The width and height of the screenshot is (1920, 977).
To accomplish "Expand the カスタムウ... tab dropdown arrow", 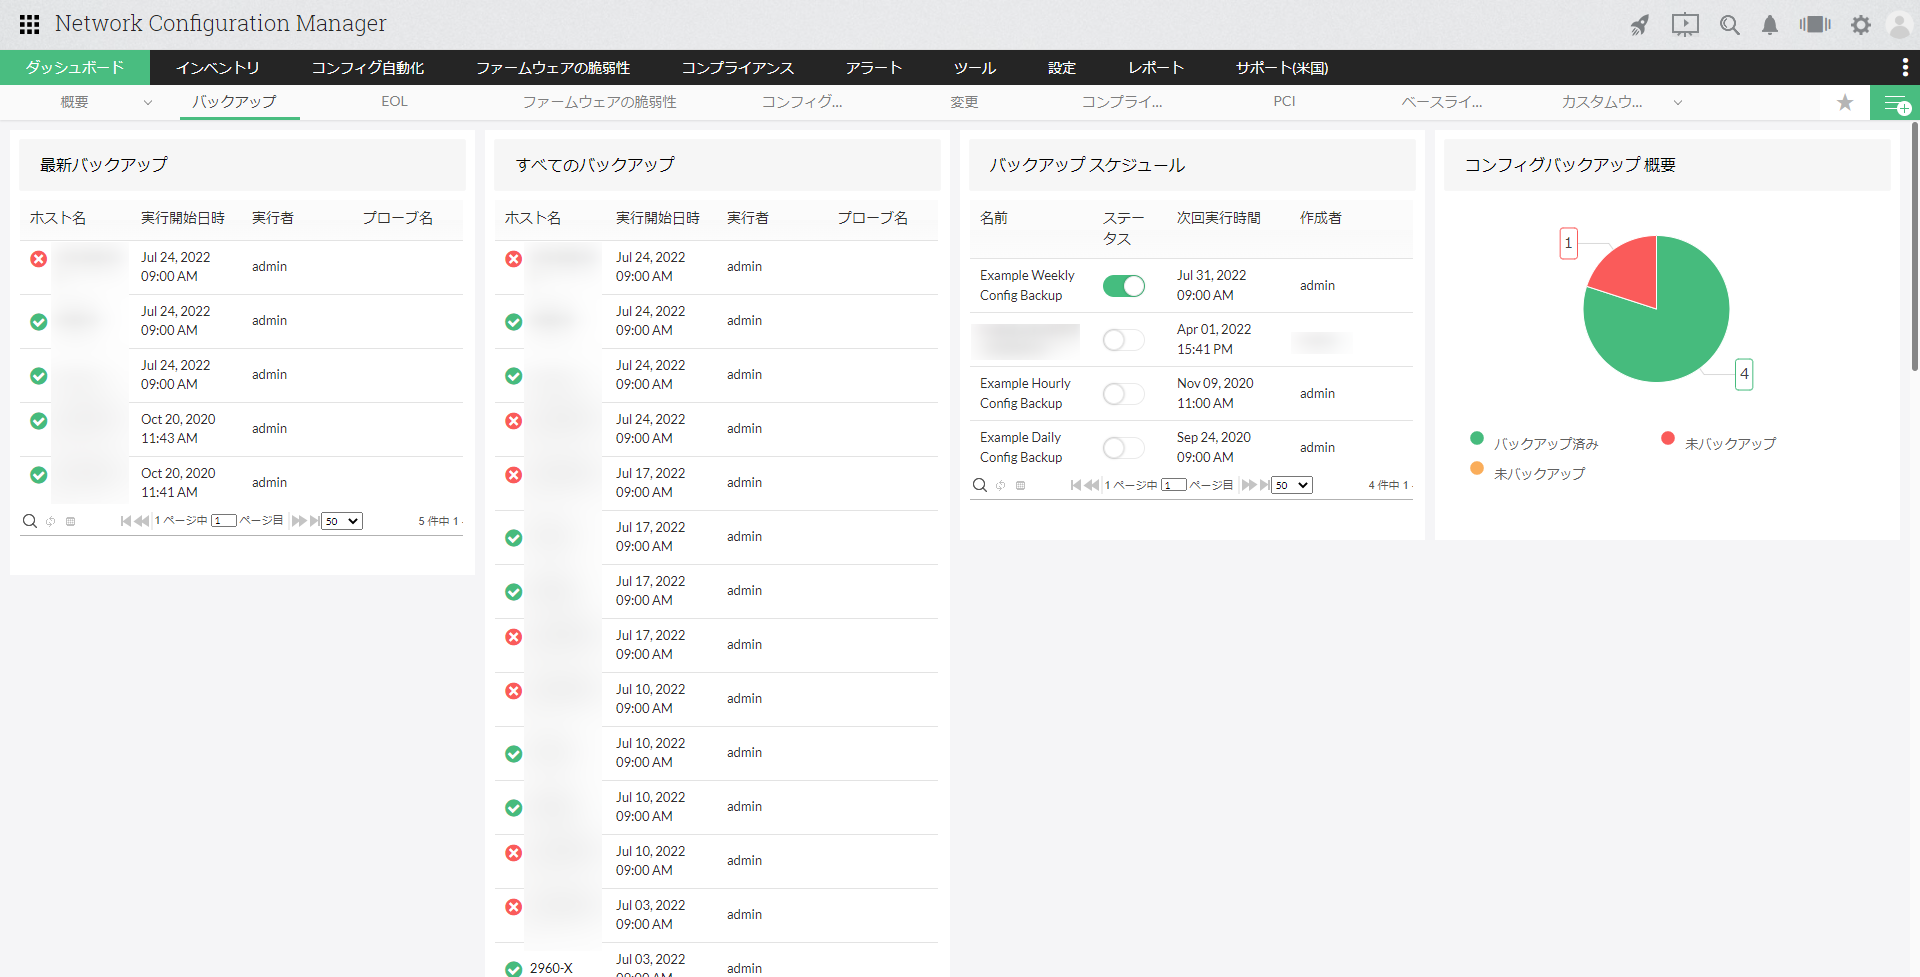I will [x=1678, y=102].
